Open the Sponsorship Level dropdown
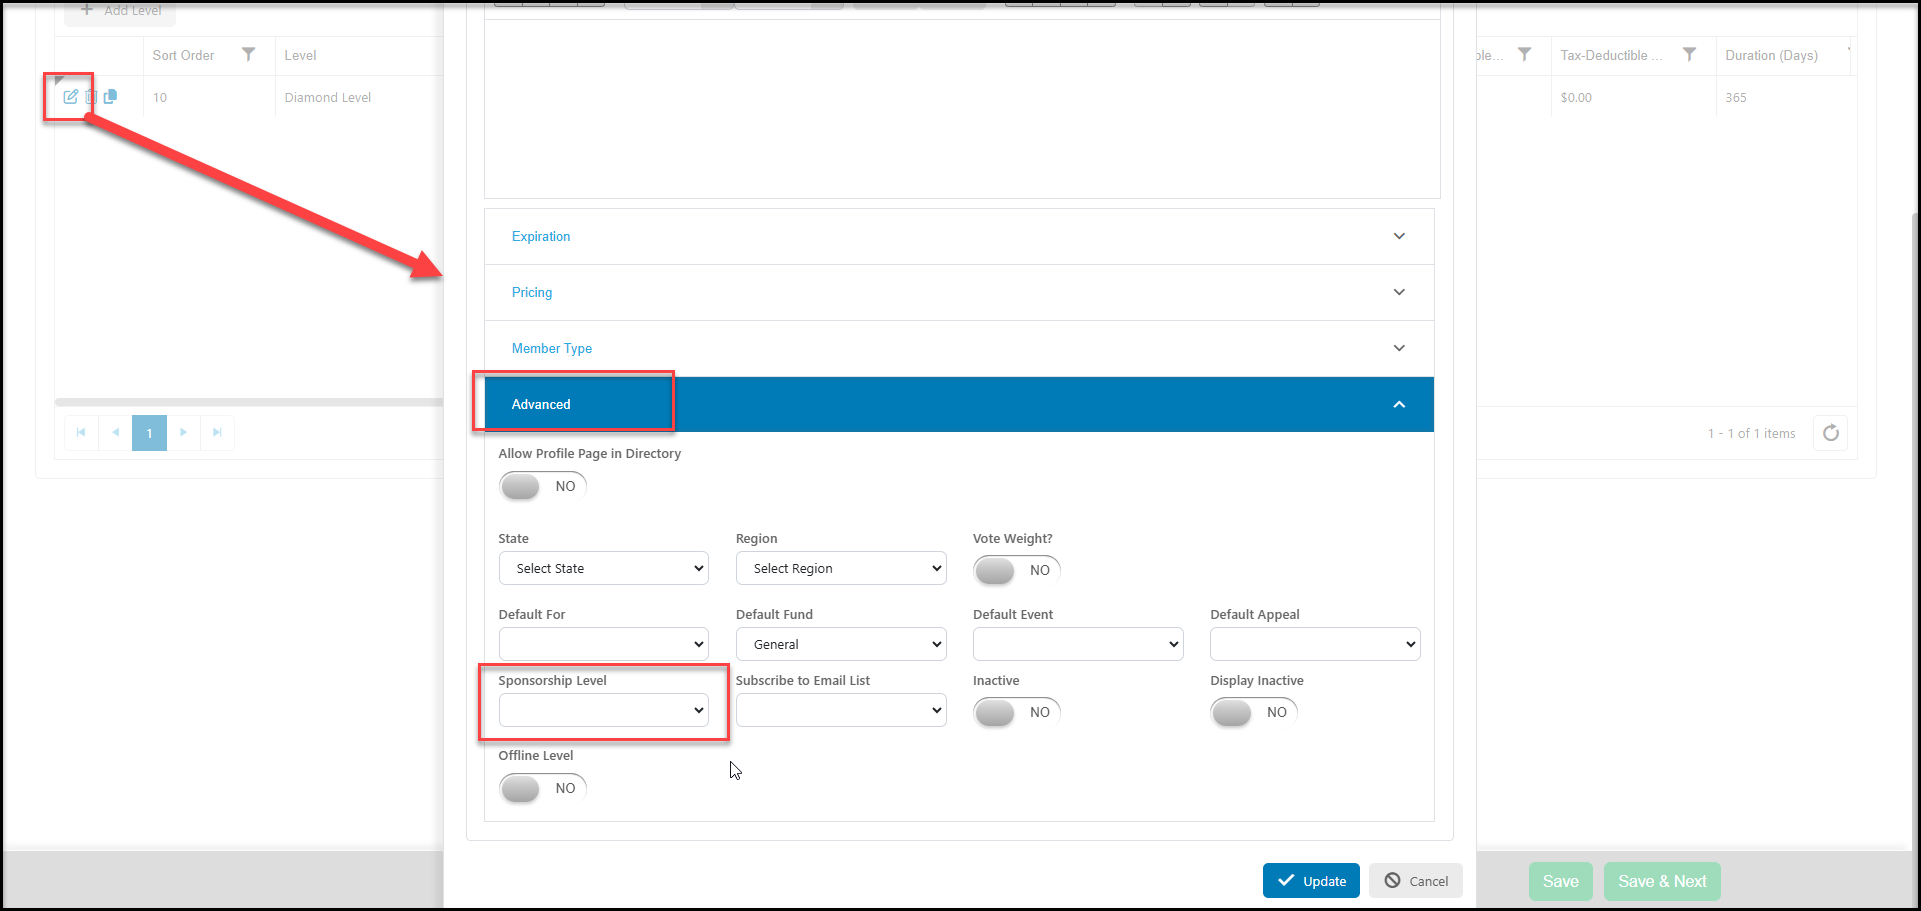The height and width of the screenshot is (911, 1921). (604, 710)
